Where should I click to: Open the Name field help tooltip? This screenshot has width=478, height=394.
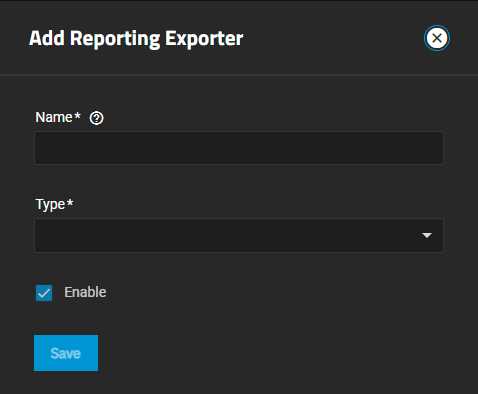click(96, 118)
